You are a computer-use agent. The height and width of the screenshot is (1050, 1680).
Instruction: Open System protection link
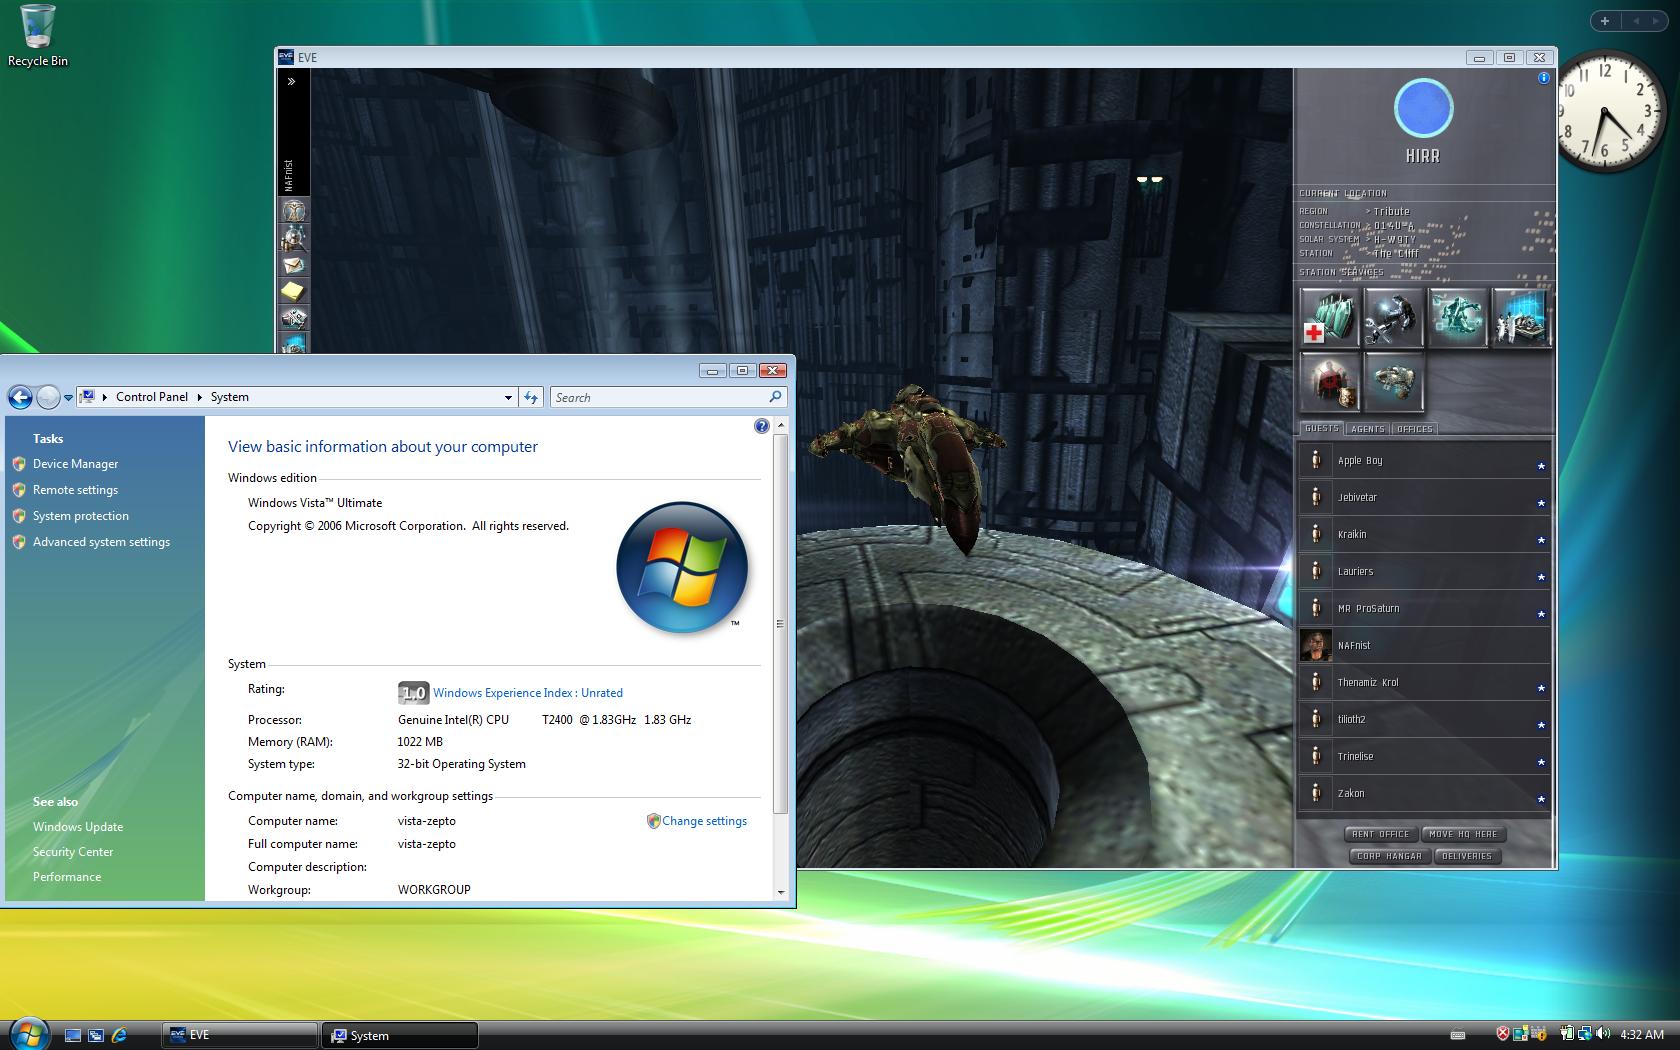coord(81,516)
